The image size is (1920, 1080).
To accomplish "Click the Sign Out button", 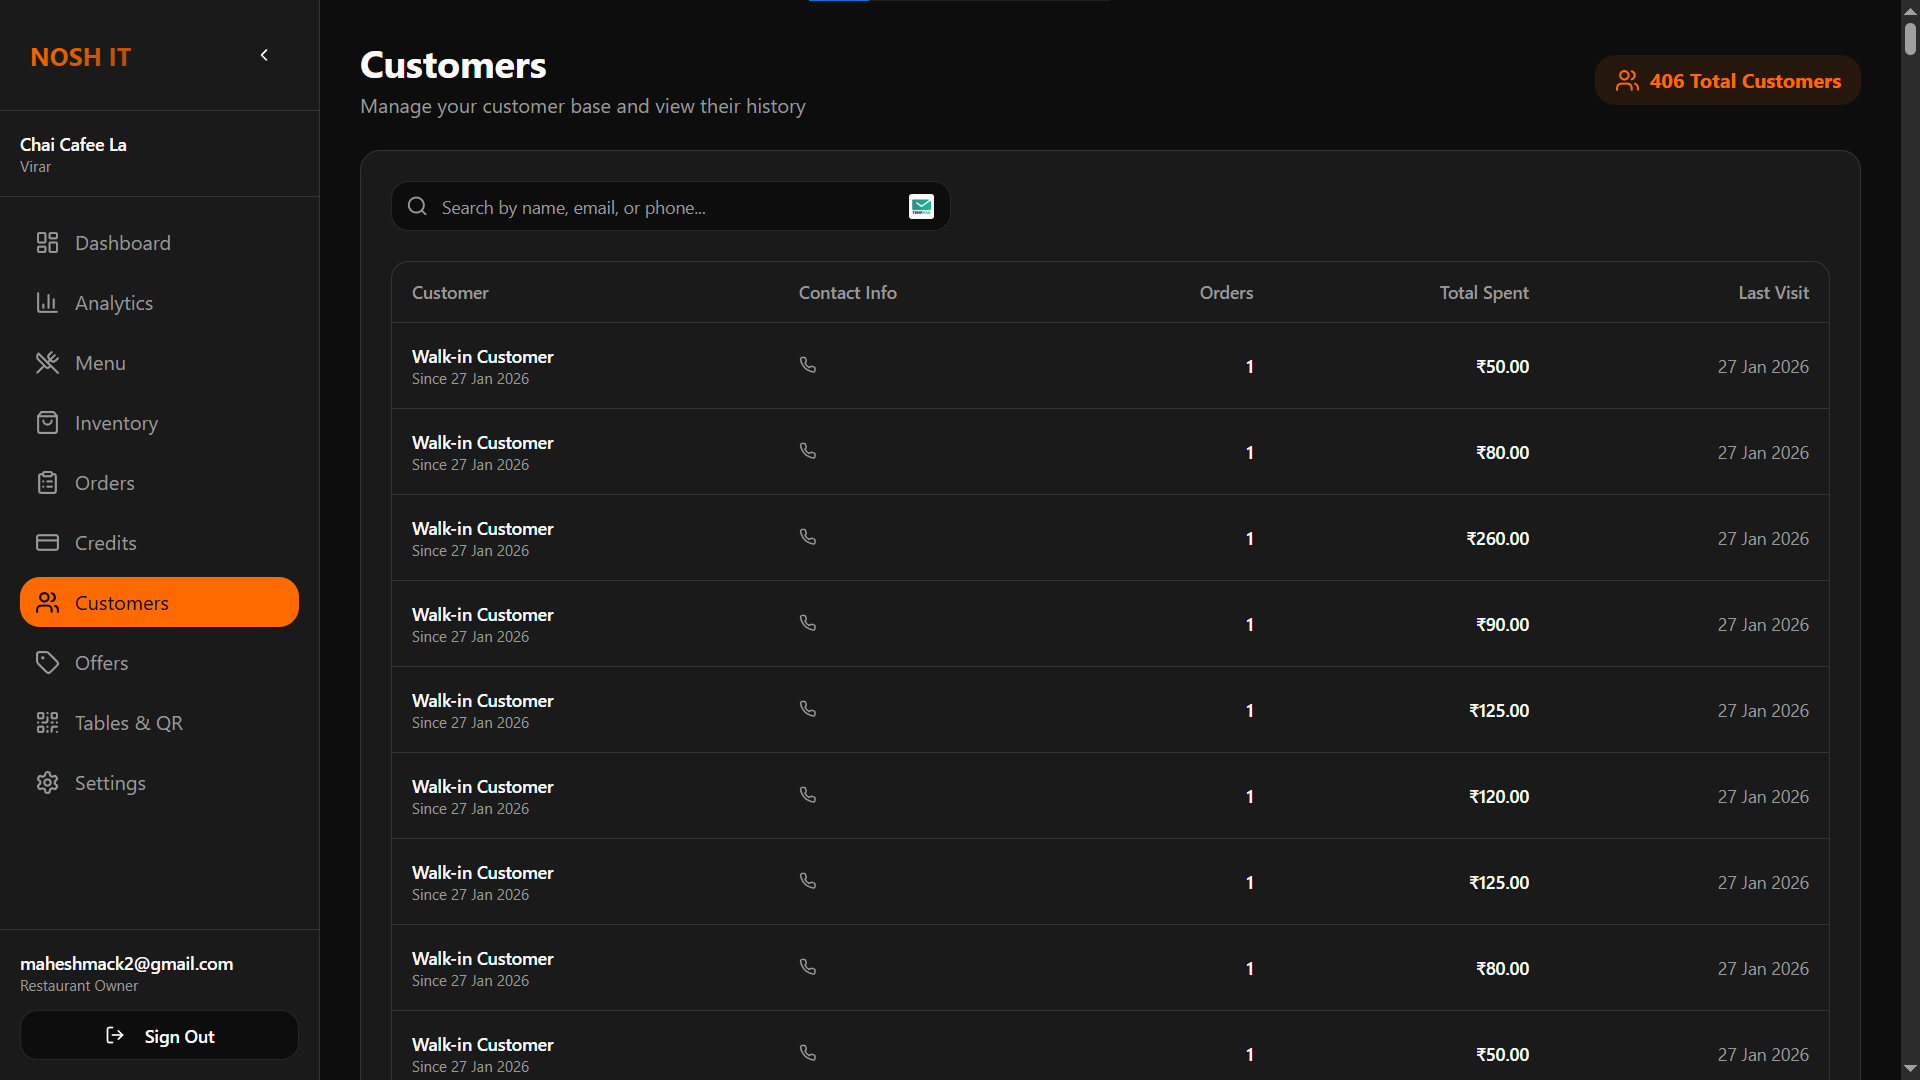I will 159,1035.
